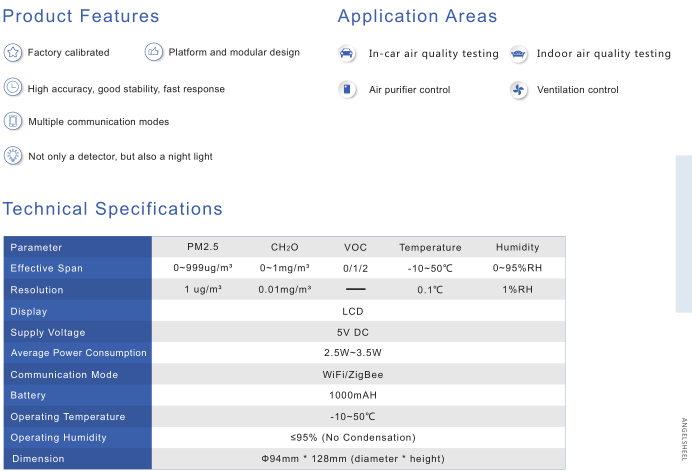Click the 0.01mg/m³ resolution value
This screenshot has height=471, width=692.
click(x=285, y=290)
